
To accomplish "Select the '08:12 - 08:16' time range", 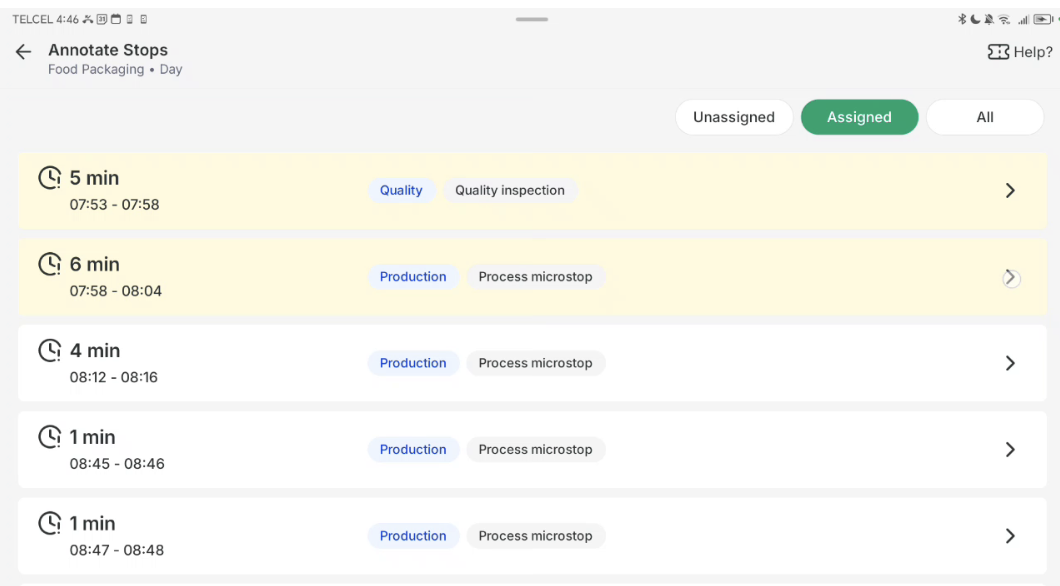I will click(x=114, y=378).
